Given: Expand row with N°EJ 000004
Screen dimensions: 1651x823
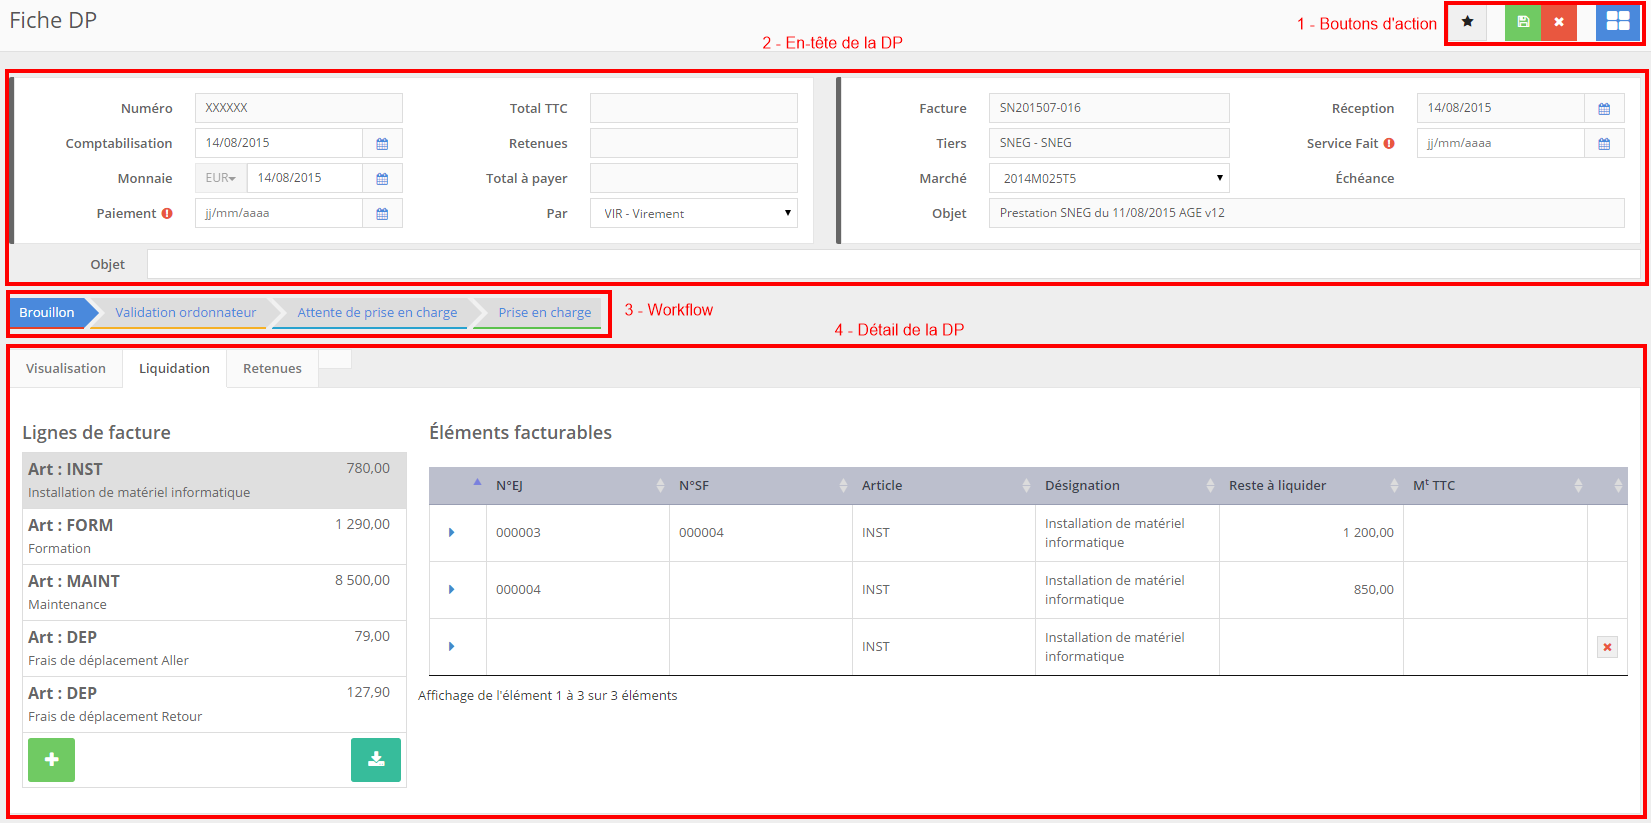Looking at the screenshot, I should point(452,590).
